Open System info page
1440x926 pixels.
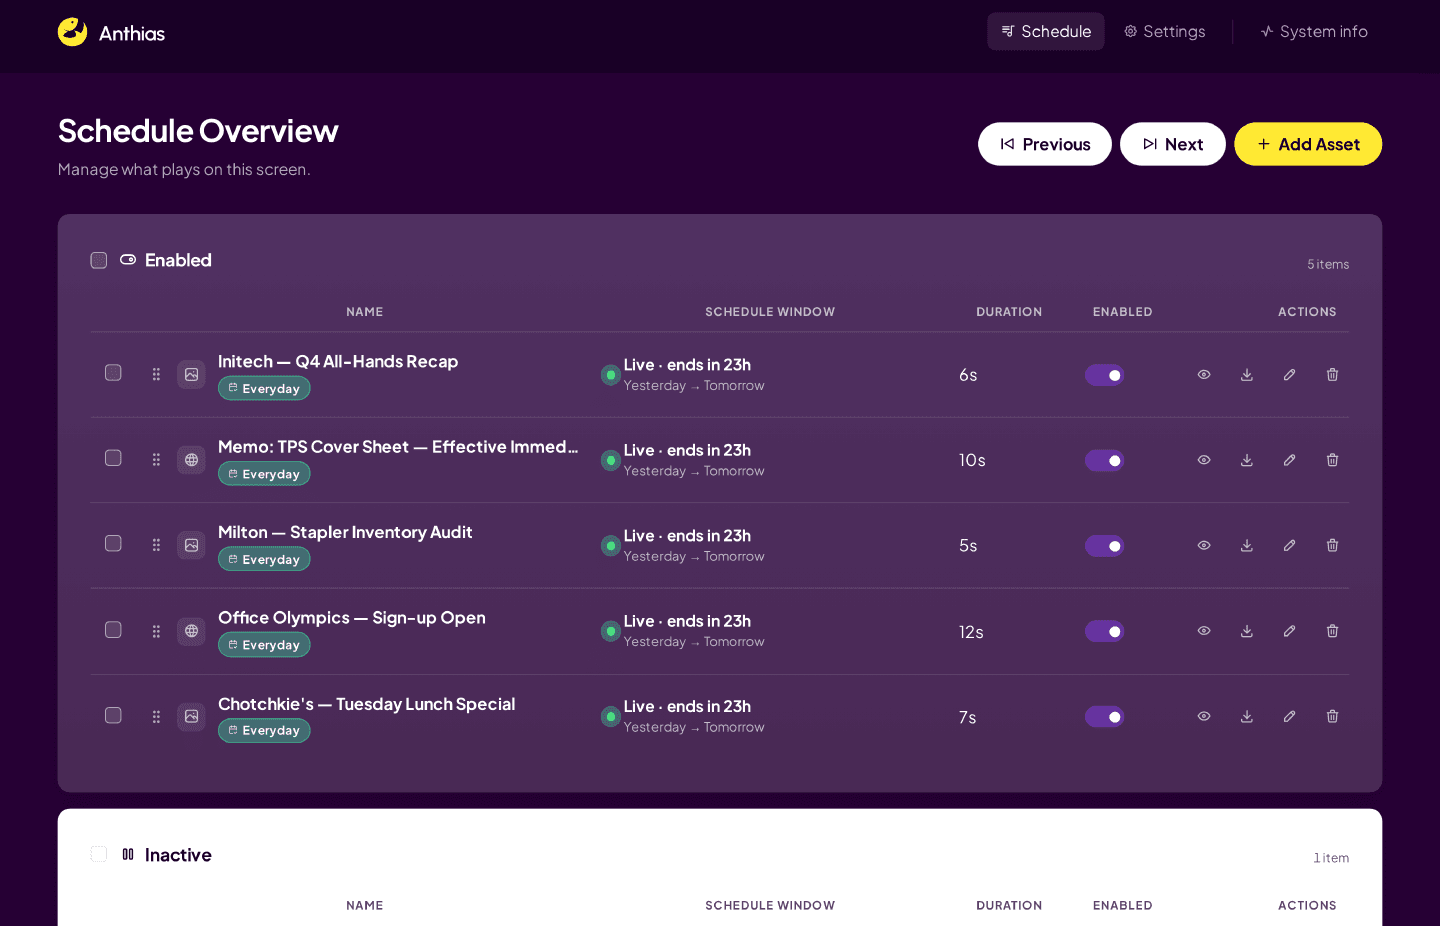click(x=1314, y=32)
